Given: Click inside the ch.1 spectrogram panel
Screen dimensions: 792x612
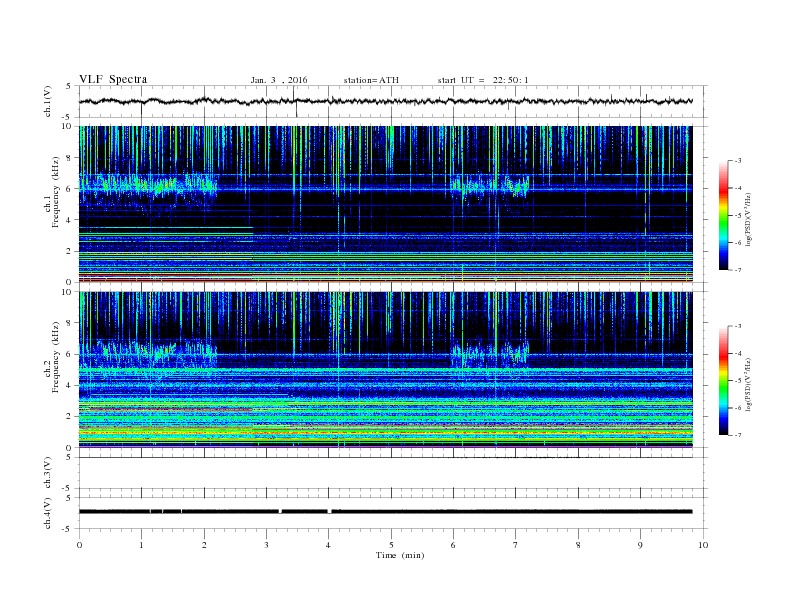Looking at the screenshot, I should tap(385, 204).
